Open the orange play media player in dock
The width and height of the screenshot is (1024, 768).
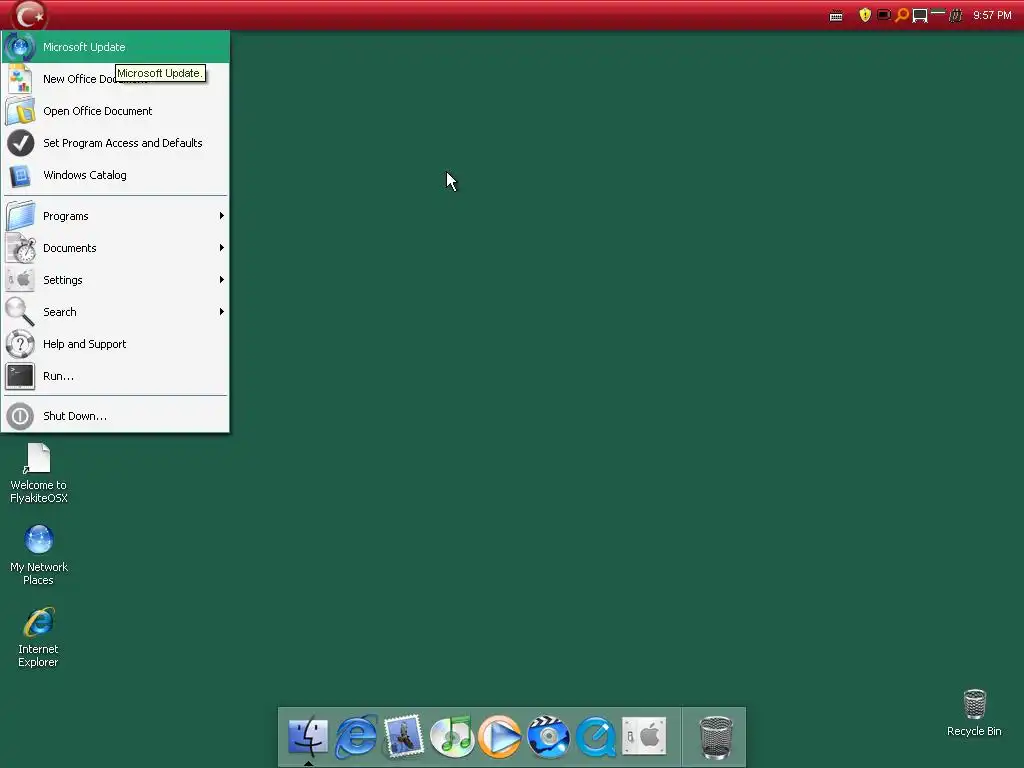click(x=500, y=736)
